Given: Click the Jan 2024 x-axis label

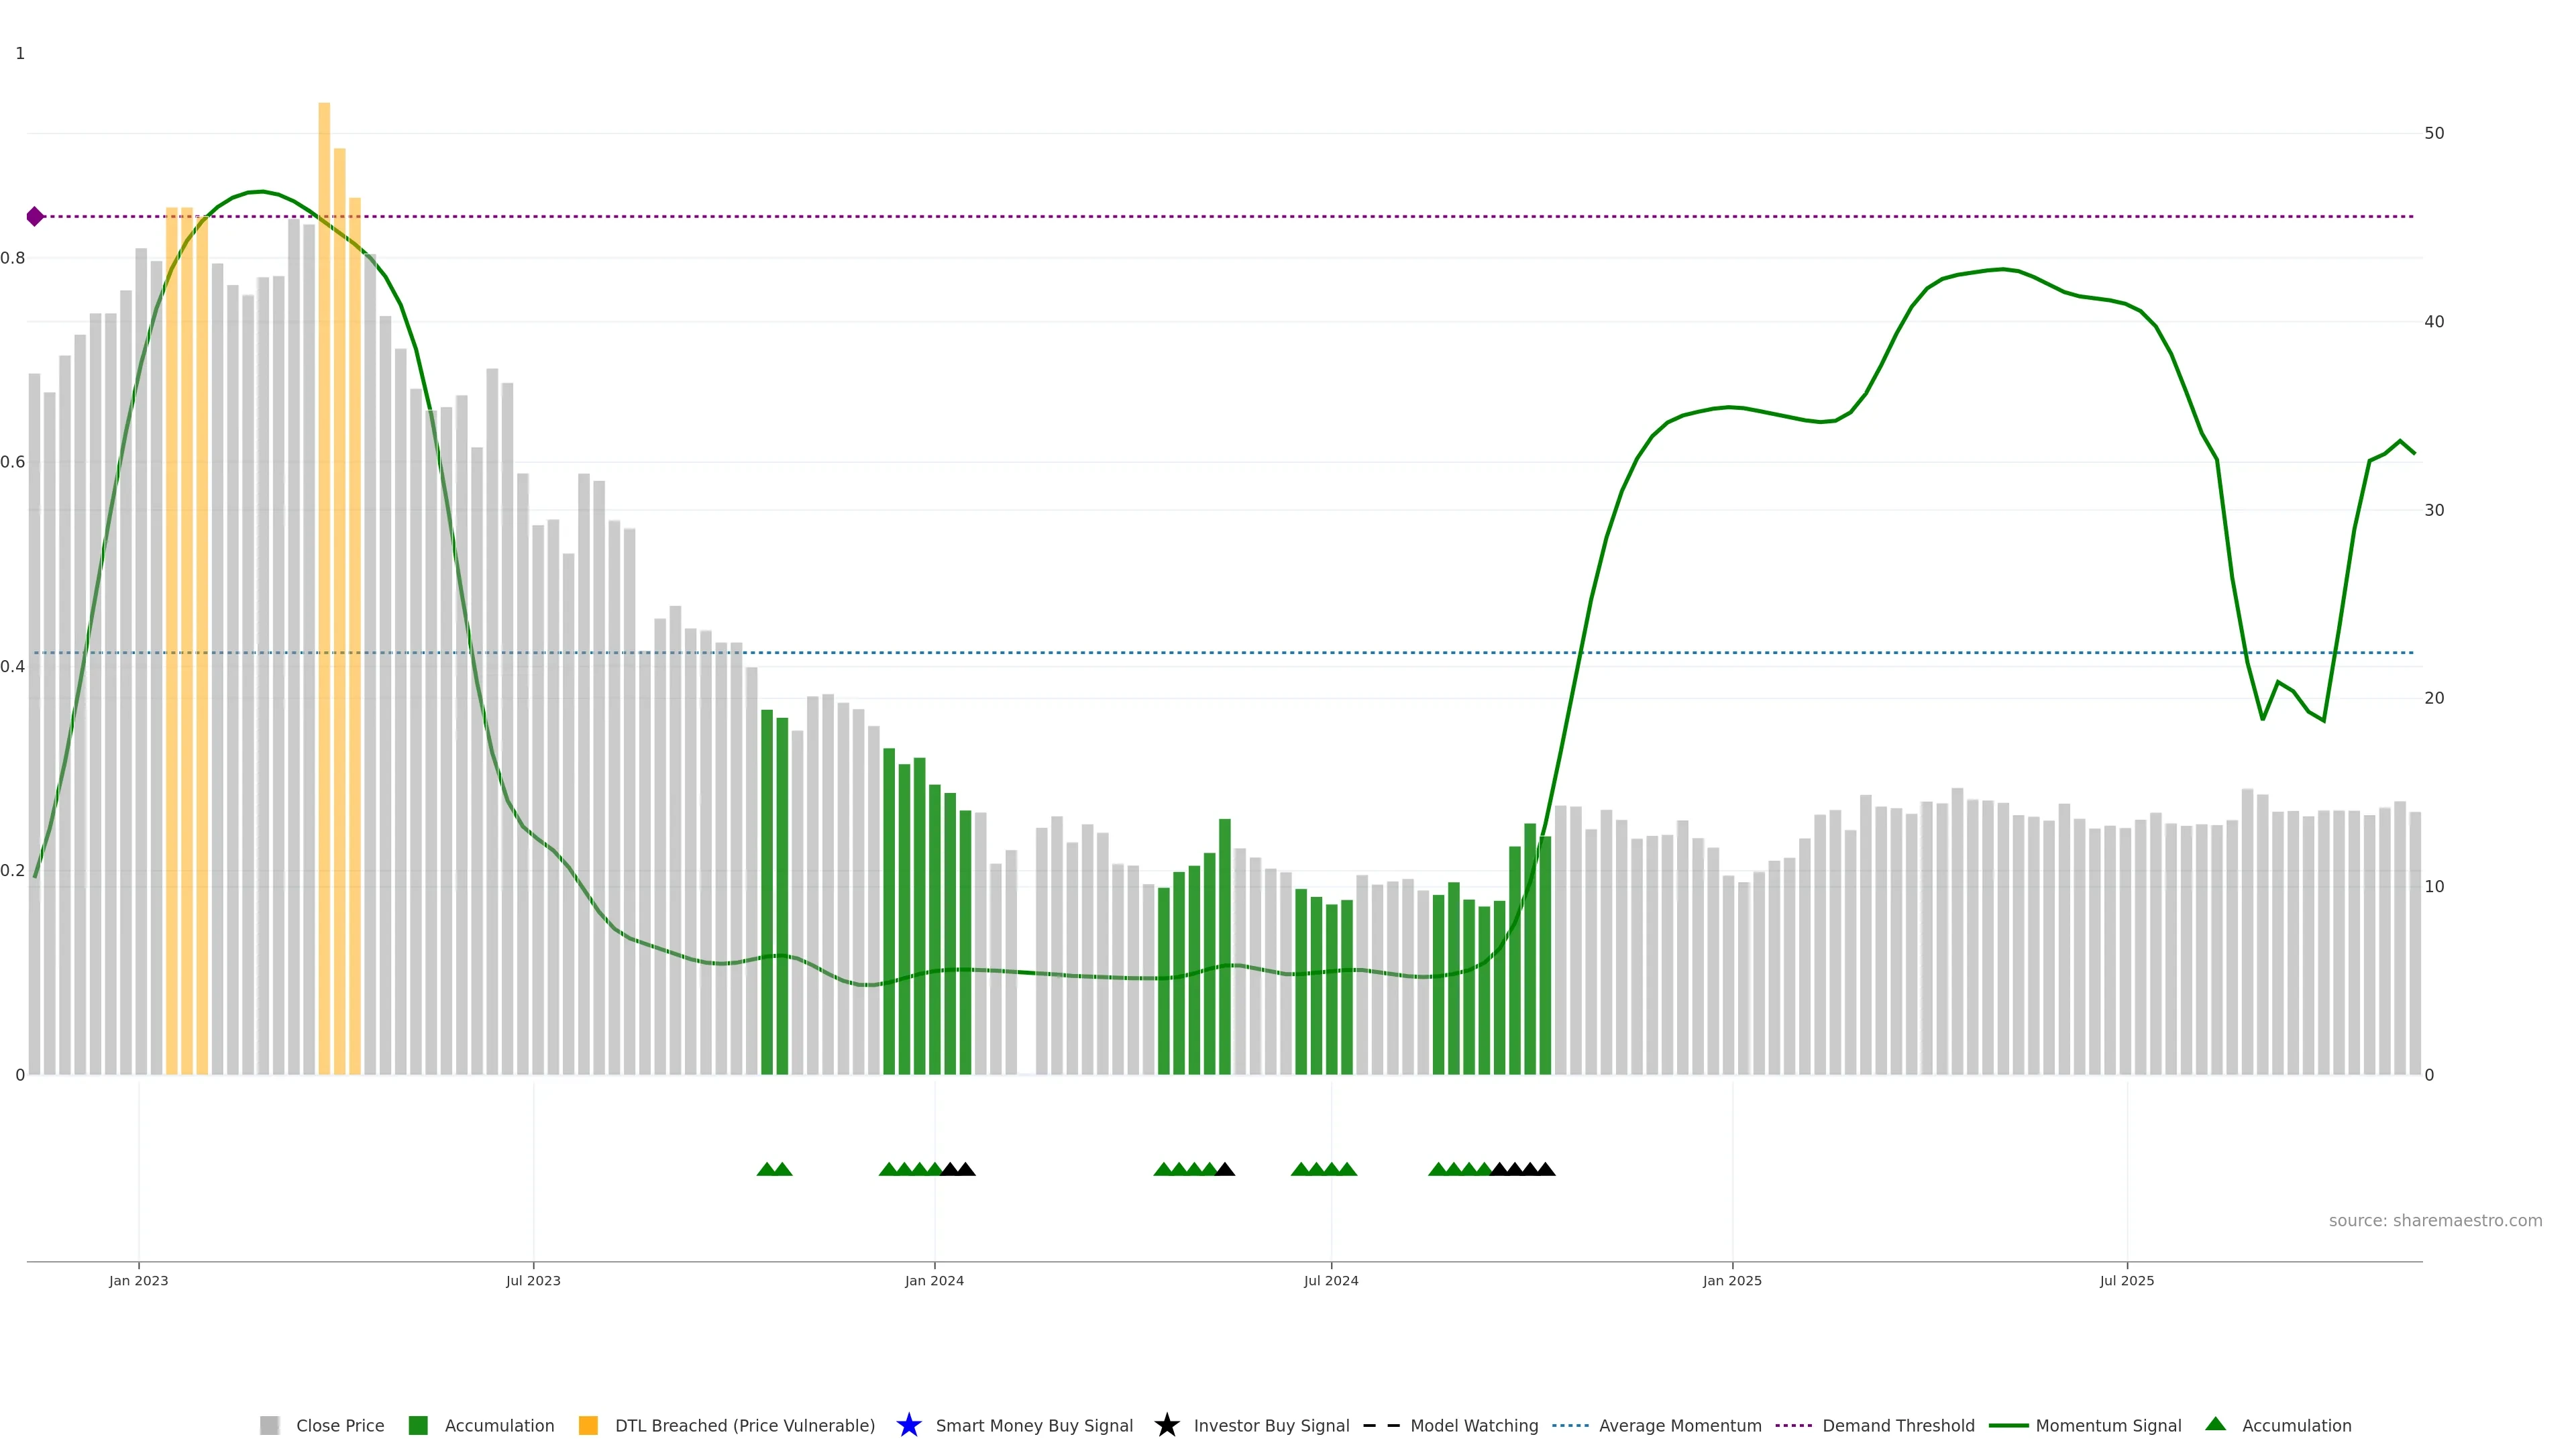Looking at the screenshot, I should pyautogui.click(x=934, y=1280).
